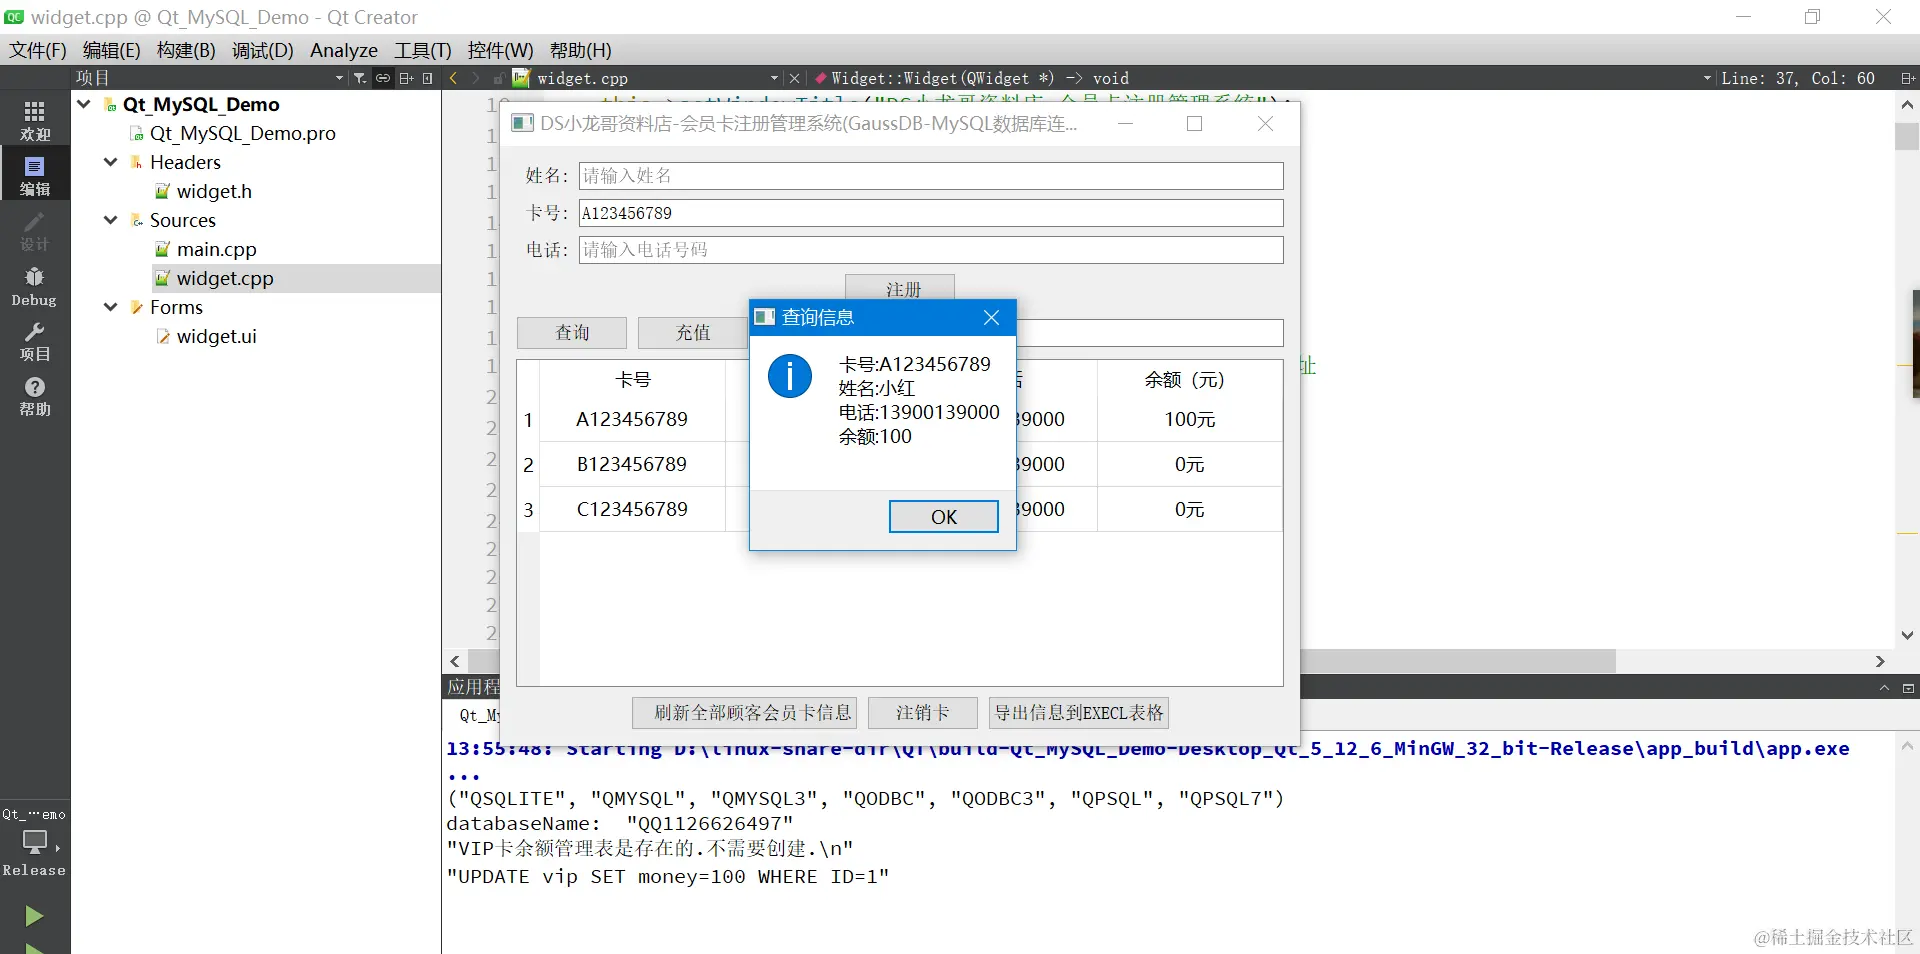The width and height of the screenshot is (1920, 954).
Task: Select widget.ui in project tree
Action: [x=216, y=336]
